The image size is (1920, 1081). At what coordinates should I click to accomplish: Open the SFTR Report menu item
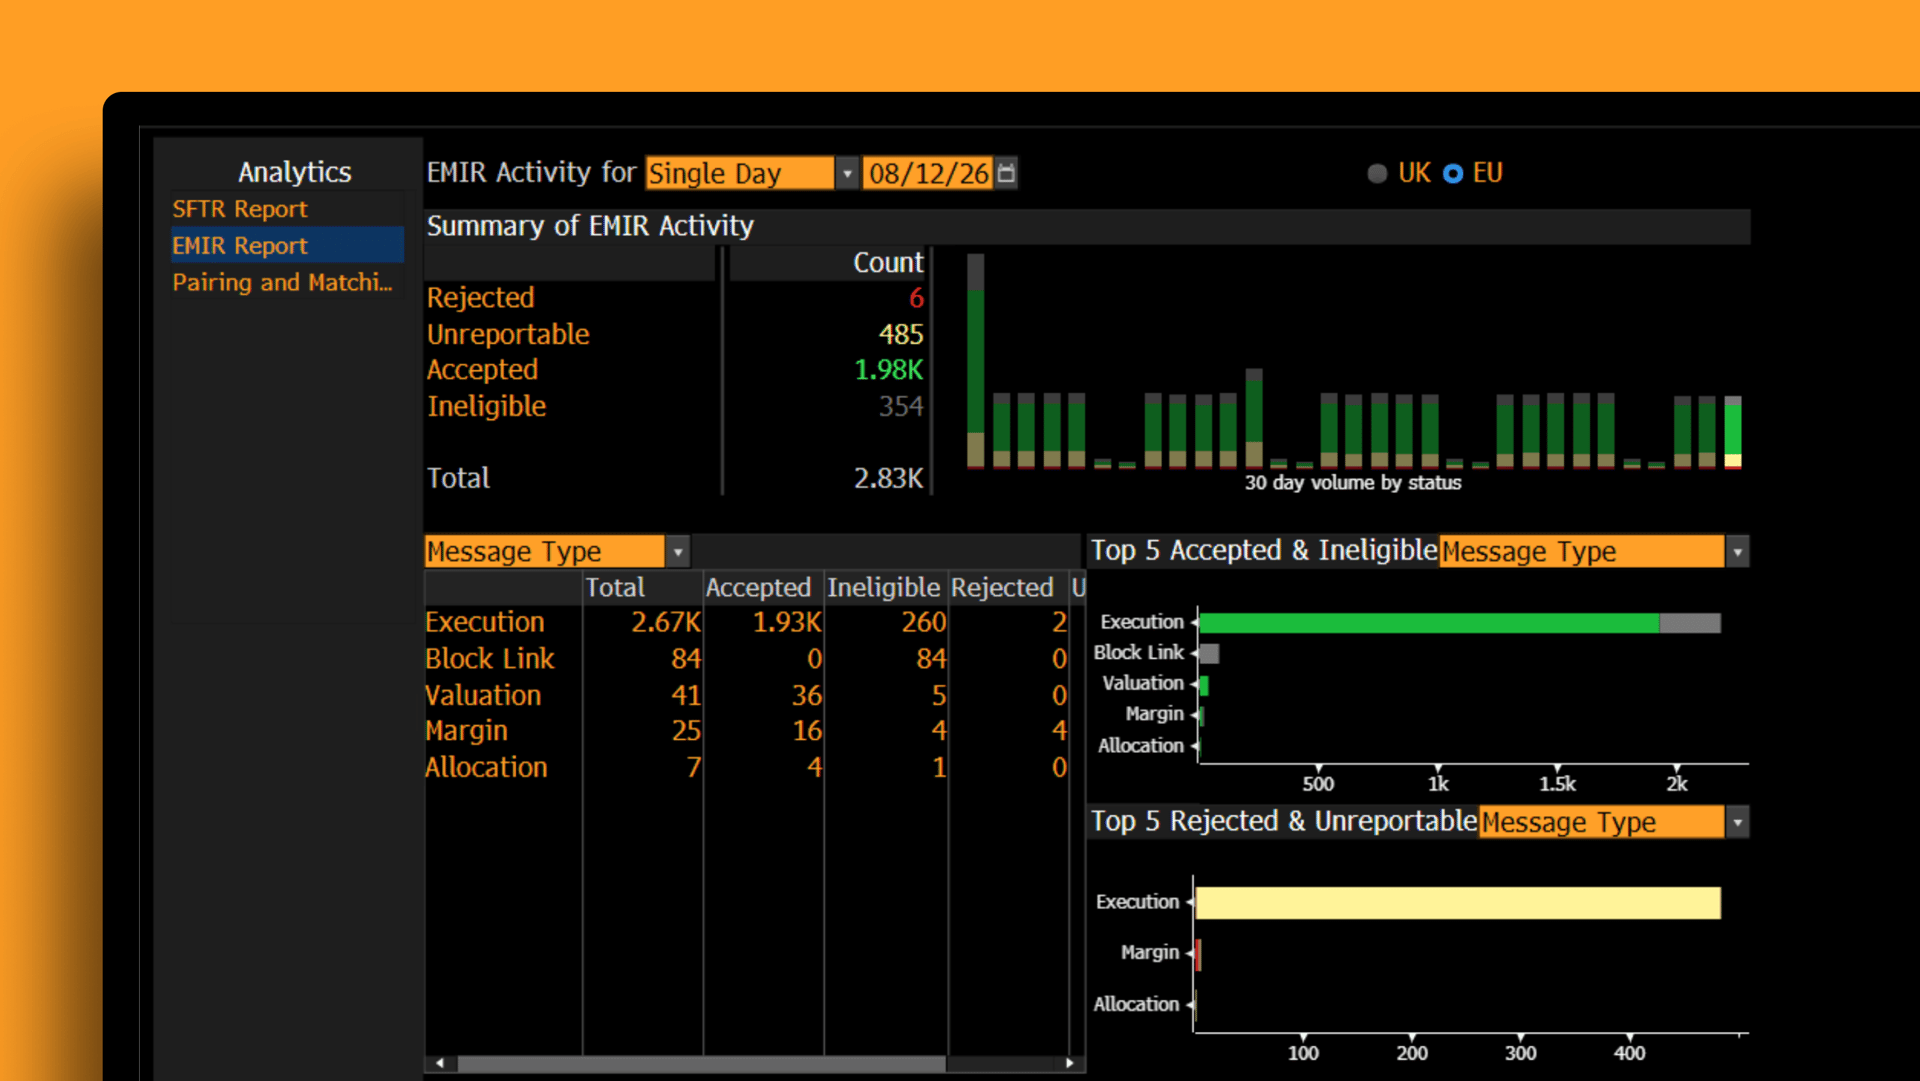point(240,209)
